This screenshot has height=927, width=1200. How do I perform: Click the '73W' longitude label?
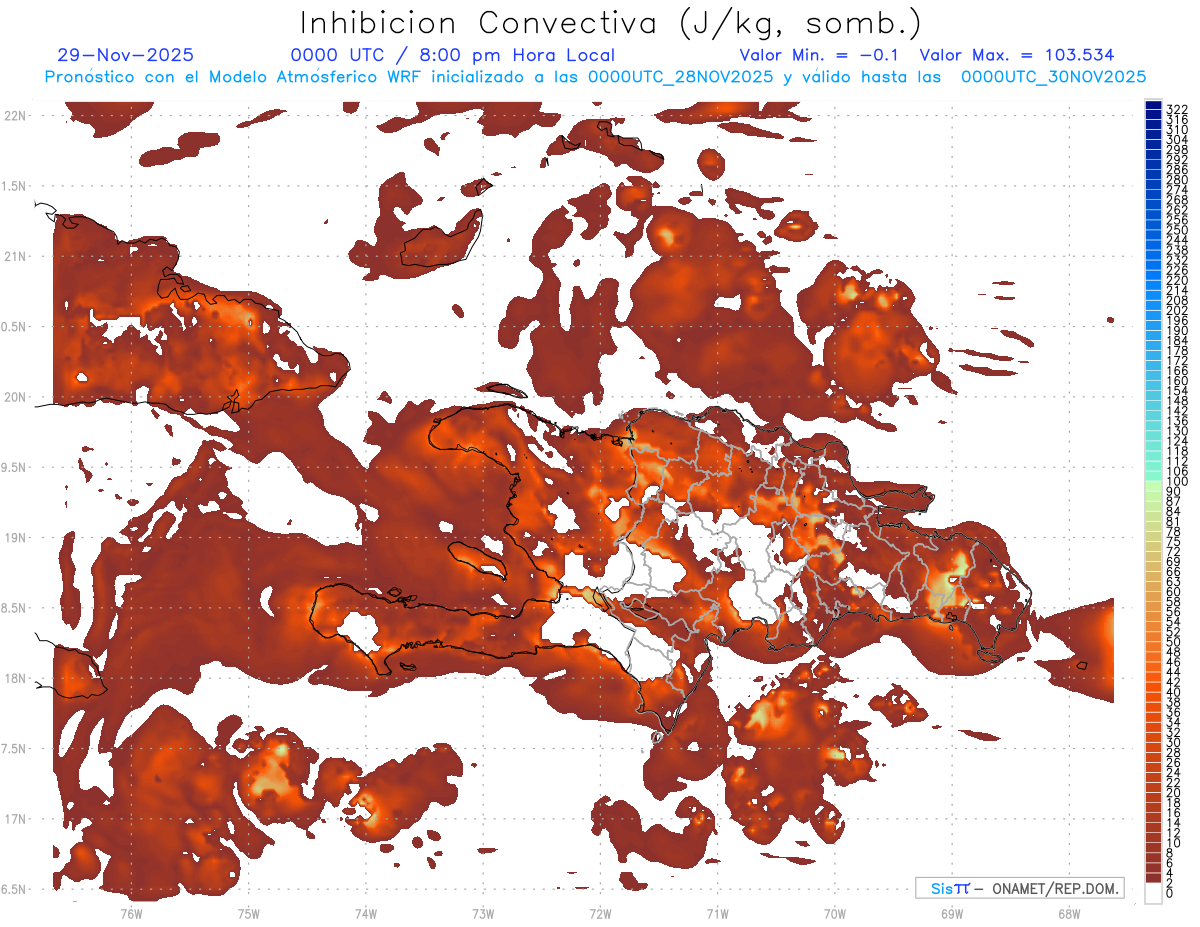(x=483, y=913)
